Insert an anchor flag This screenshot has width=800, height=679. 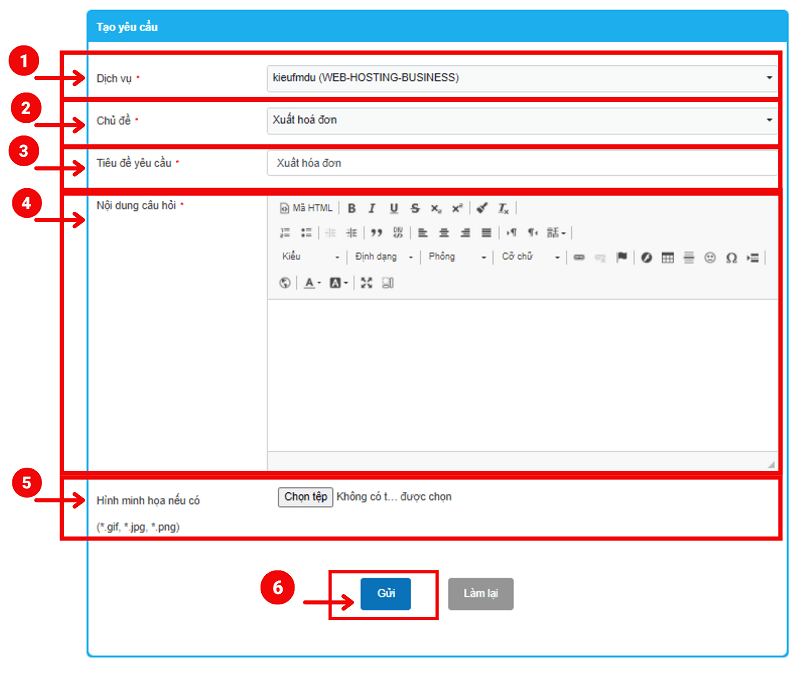(x=621, y=257)
